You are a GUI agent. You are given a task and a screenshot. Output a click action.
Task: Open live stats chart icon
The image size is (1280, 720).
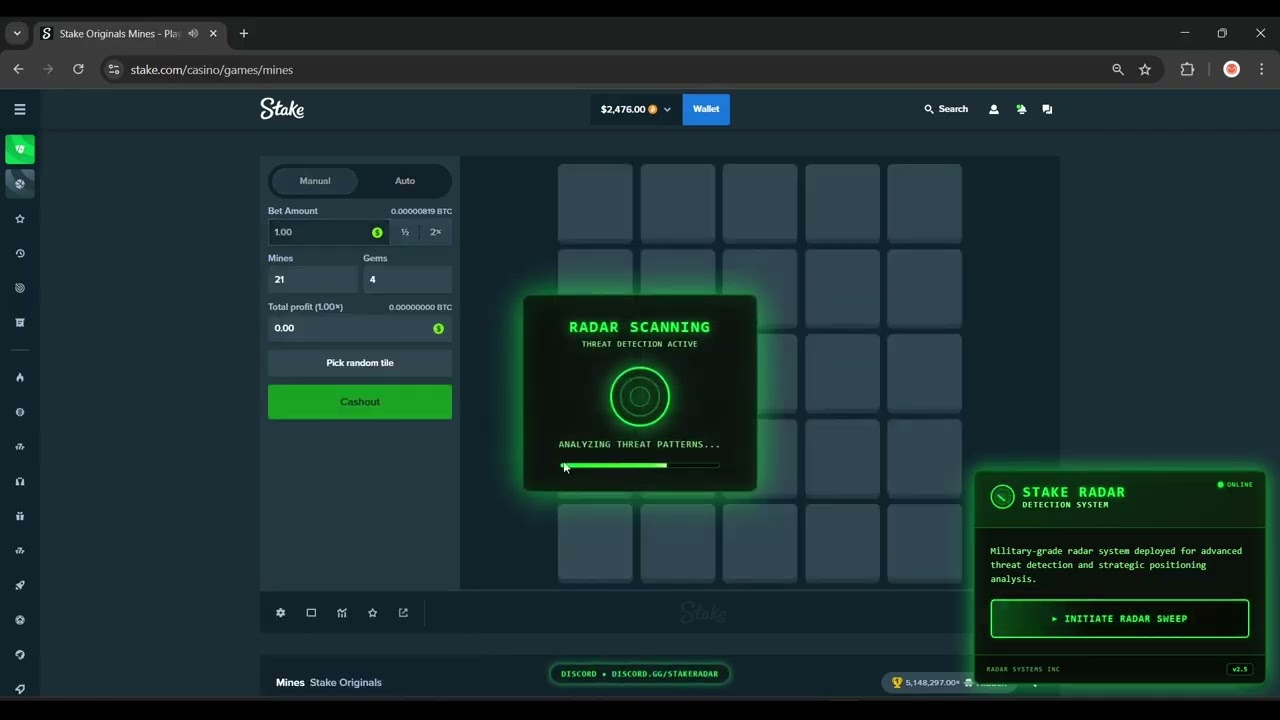pyautogui.click(x=342, y=613)
